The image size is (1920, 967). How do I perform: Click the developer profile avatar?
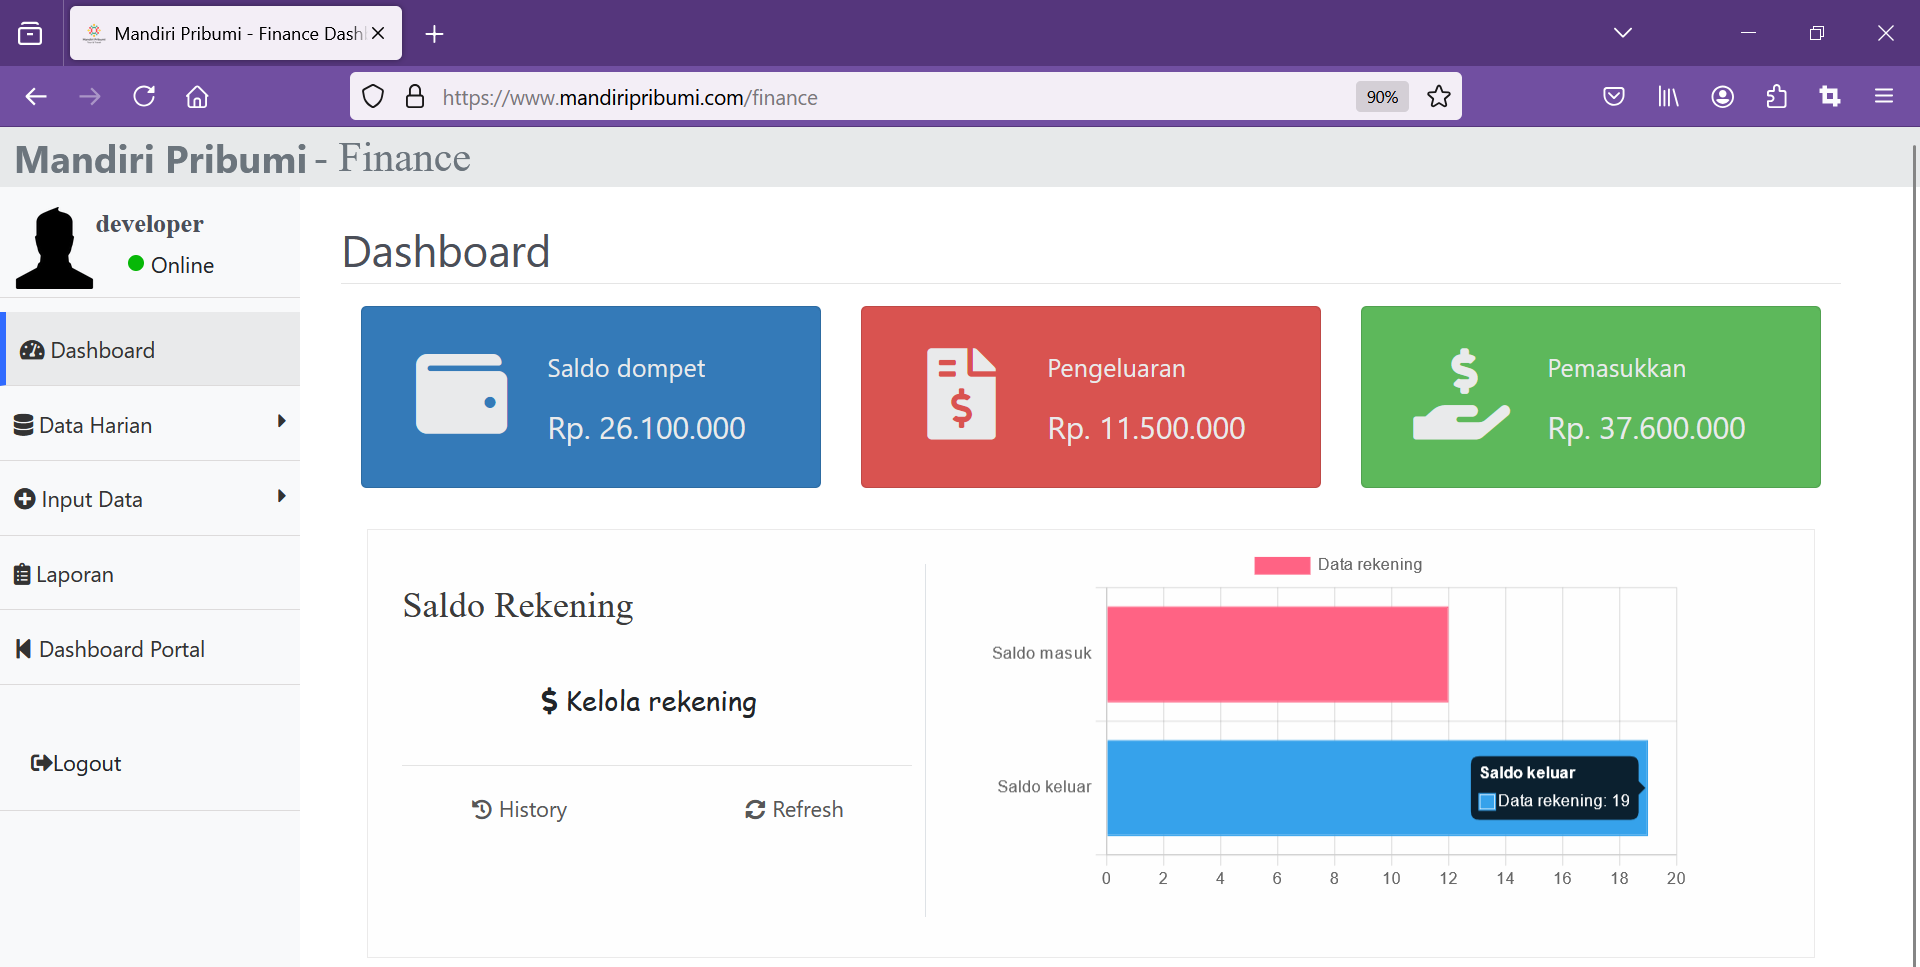coord(54,249)
